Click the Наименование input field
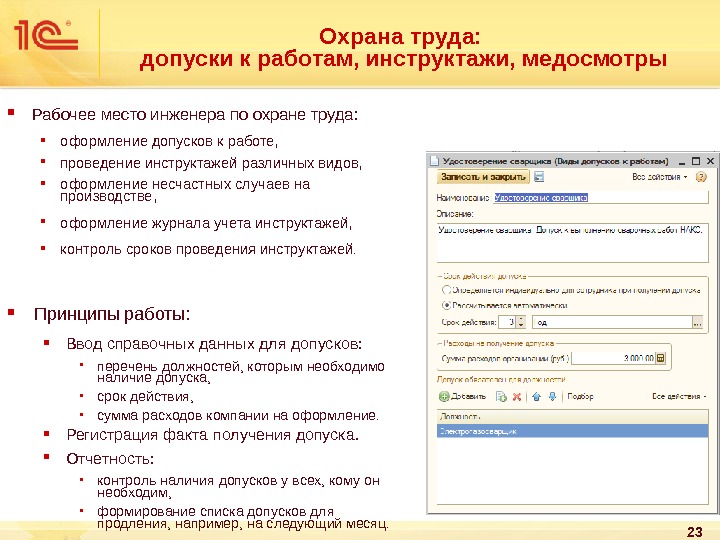Screen dimensions: 720x540 point(601,197)
